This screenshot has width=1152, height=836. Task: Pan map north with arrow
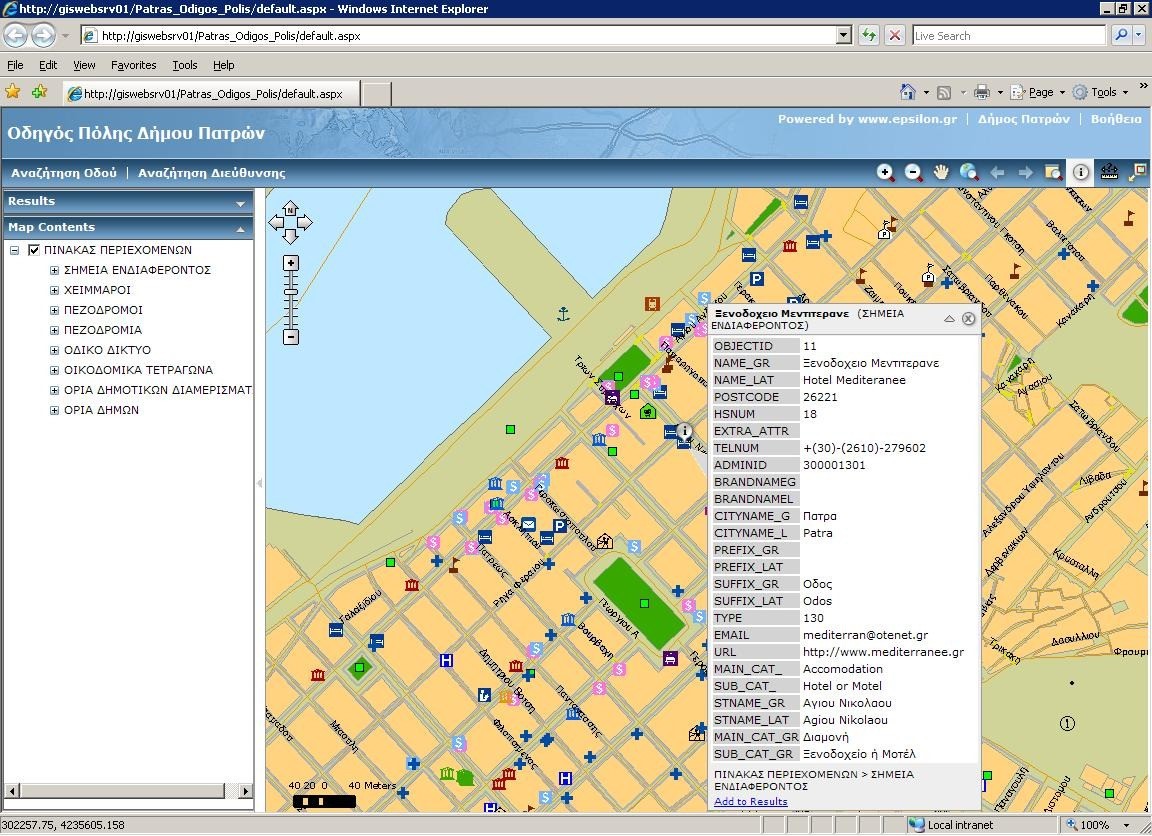click(x=290, y=209)
